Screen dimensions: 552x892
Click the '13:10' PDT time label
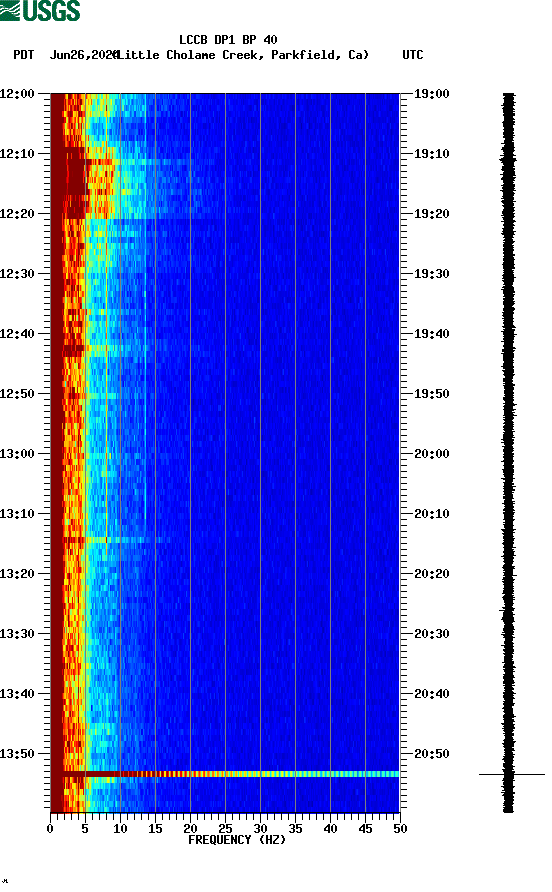(x=17, y=514)
